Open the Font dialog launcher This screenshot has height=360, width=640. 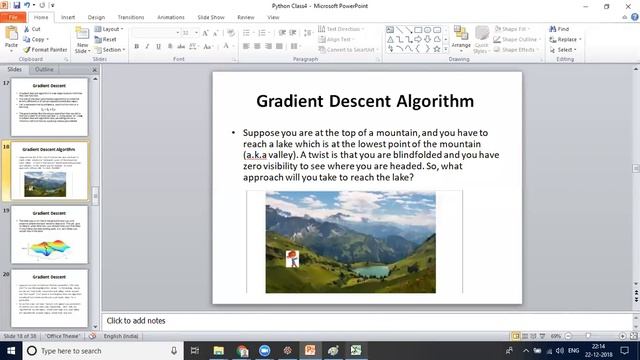click(235, 60)
